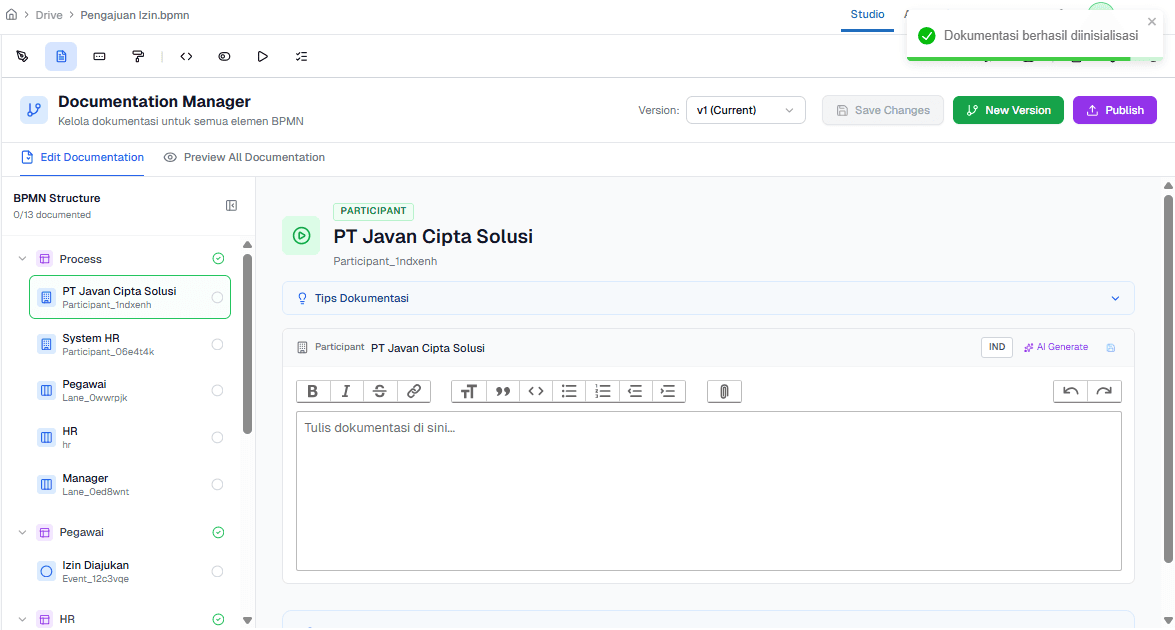Click the attachment paperclip in the editor toolbar
1175x630 pixels.
point(723,391)
